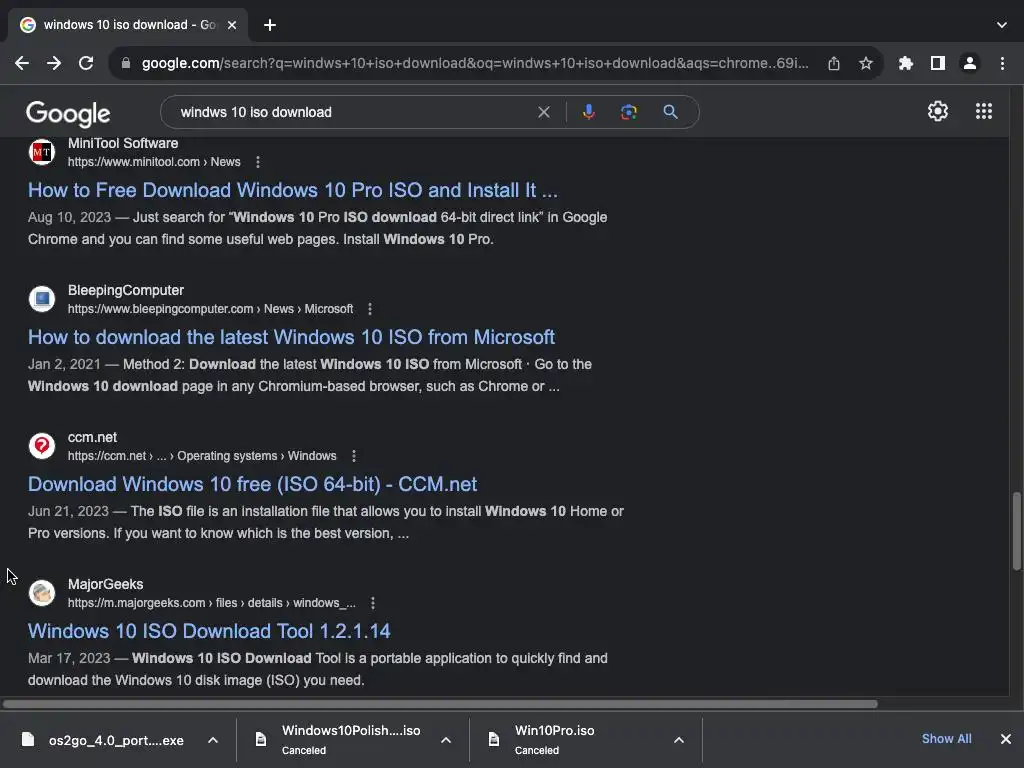Click the 'ccm.net' site name
The width and height of the screenshot is (1024, 768).
pyautogui.click(x=92, y=437)
